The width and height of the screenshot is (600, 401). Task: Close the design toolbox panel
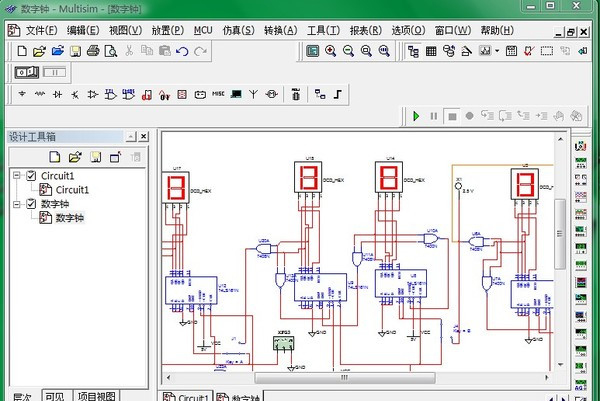click(x=143, y=136)
